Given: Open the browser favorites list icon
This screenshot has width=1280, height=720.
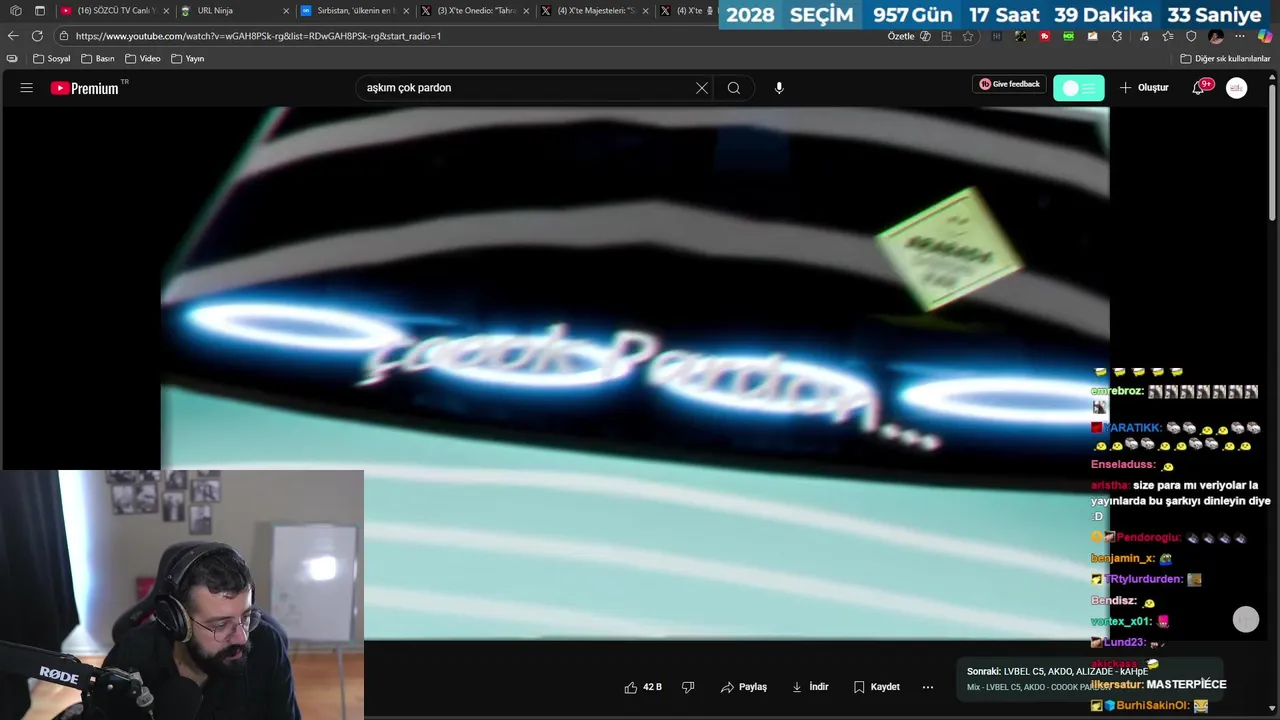Looking at the screenshot, I should click(x=1167, y=36).
